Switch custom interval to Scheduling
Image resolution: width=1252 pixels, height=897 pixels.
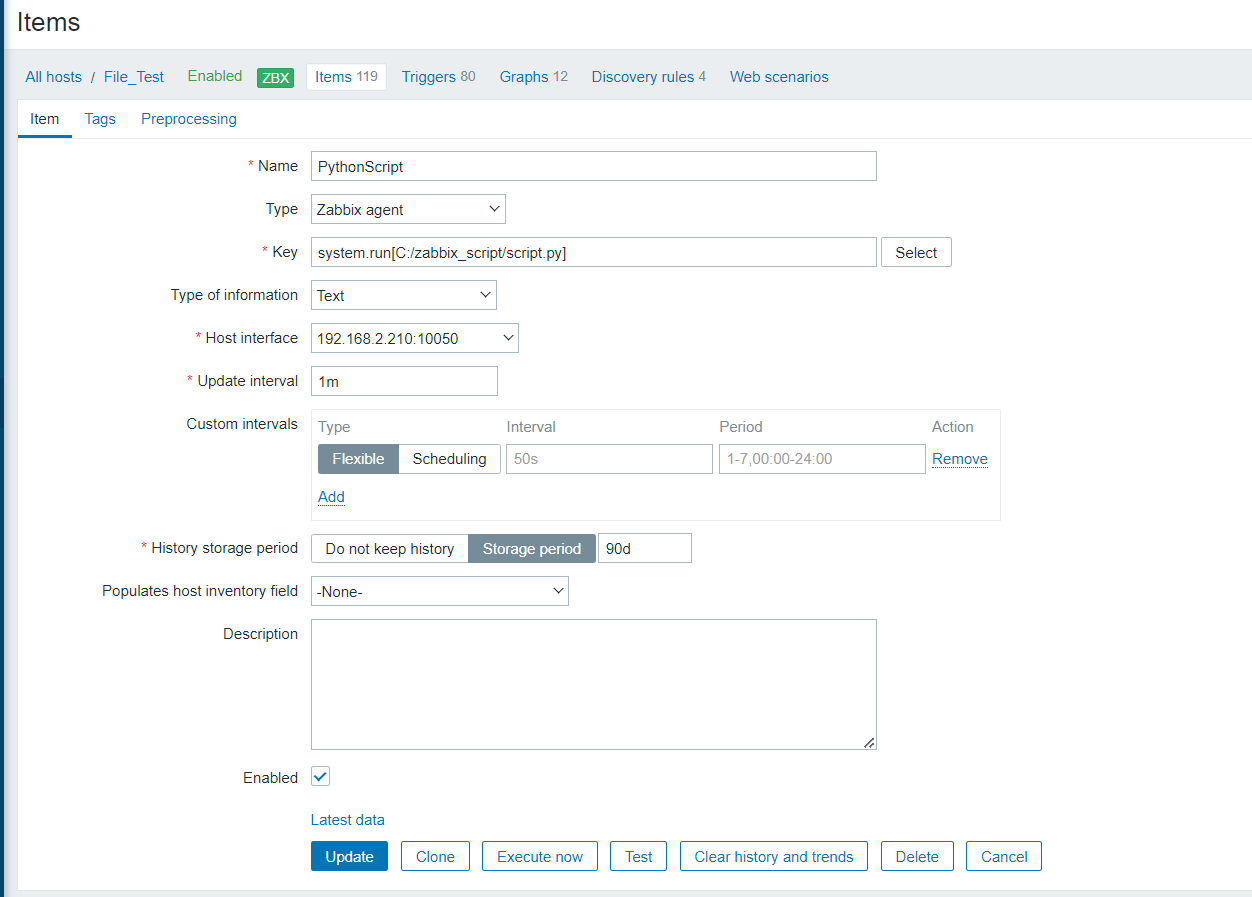(x=449, y=459)
